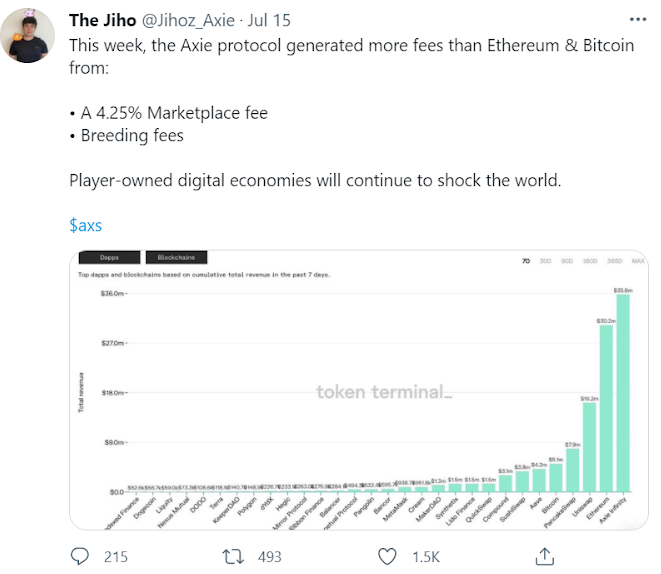Switch chart to 30D range
Image resolution: width=661 pixels, height=574 pixels.
coord(545,261)
